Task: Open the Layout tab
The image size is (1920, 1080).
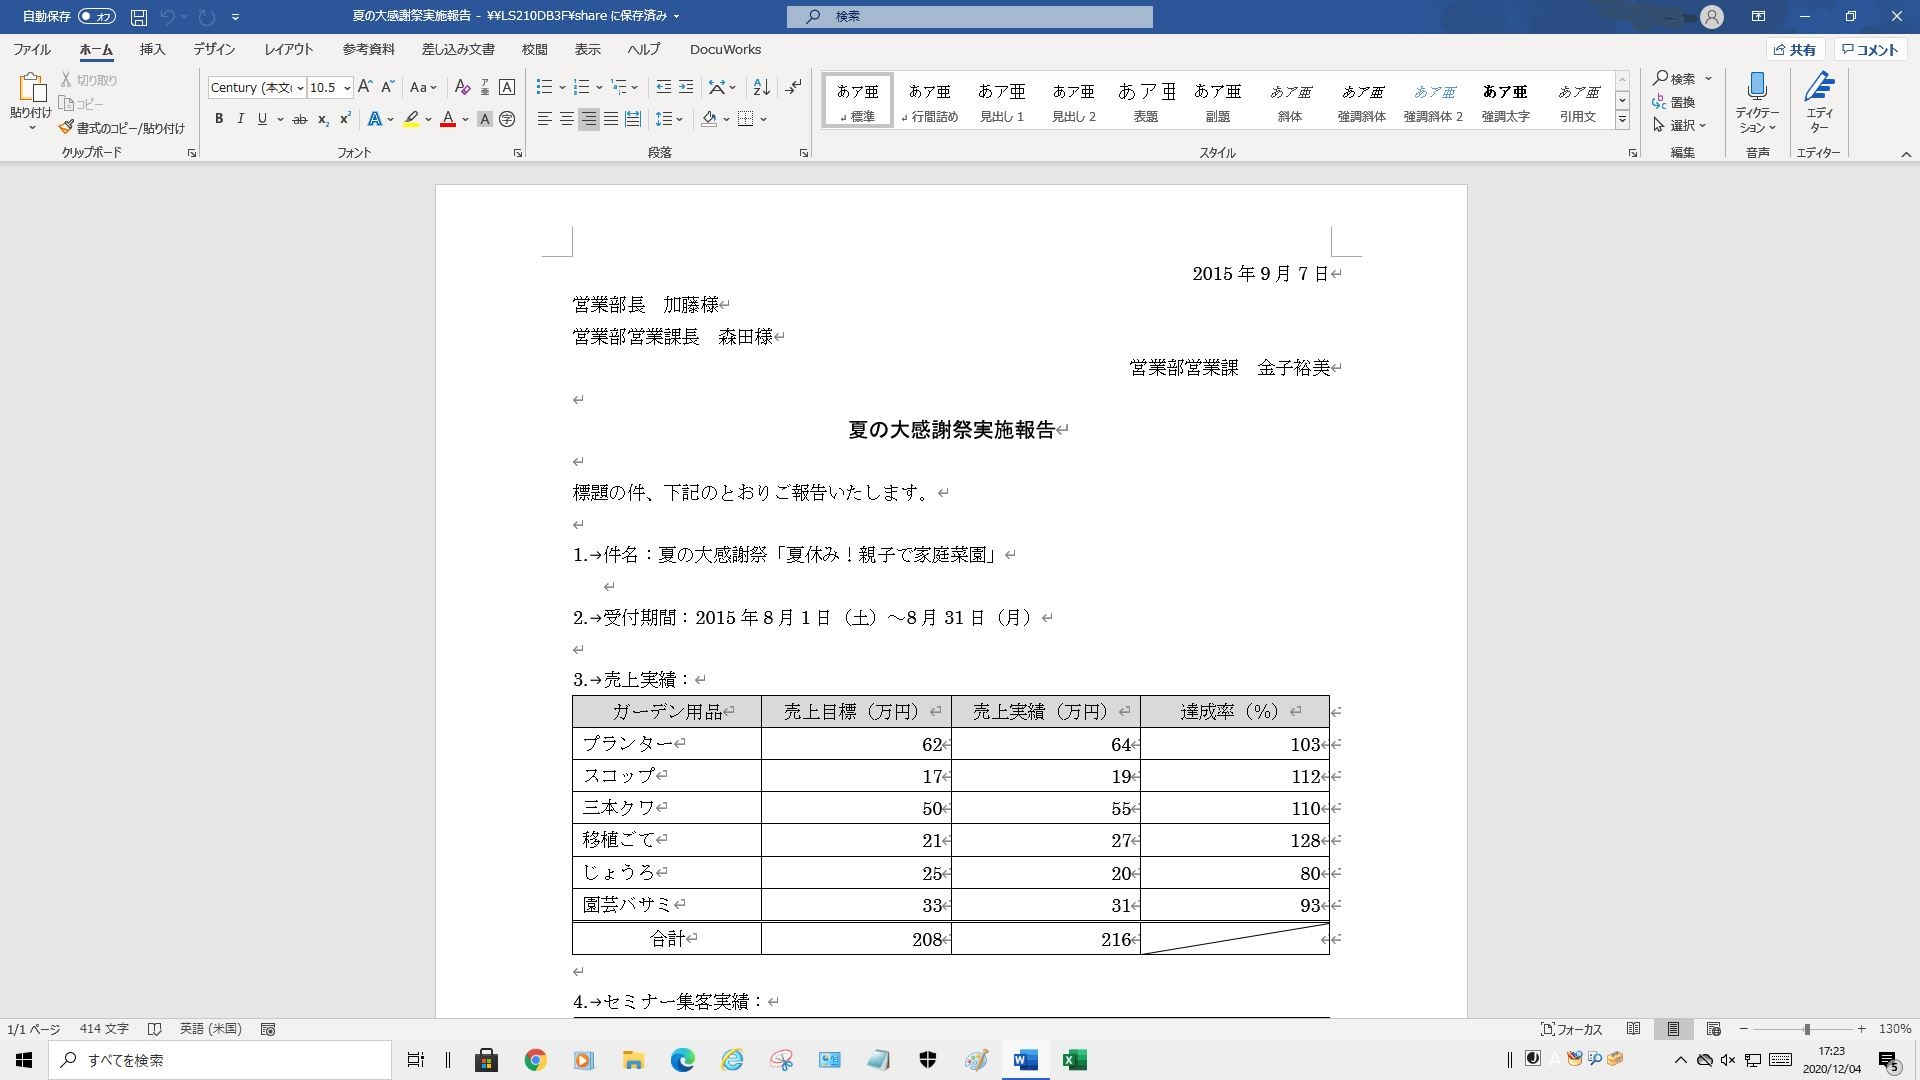Action: [289, 49]
